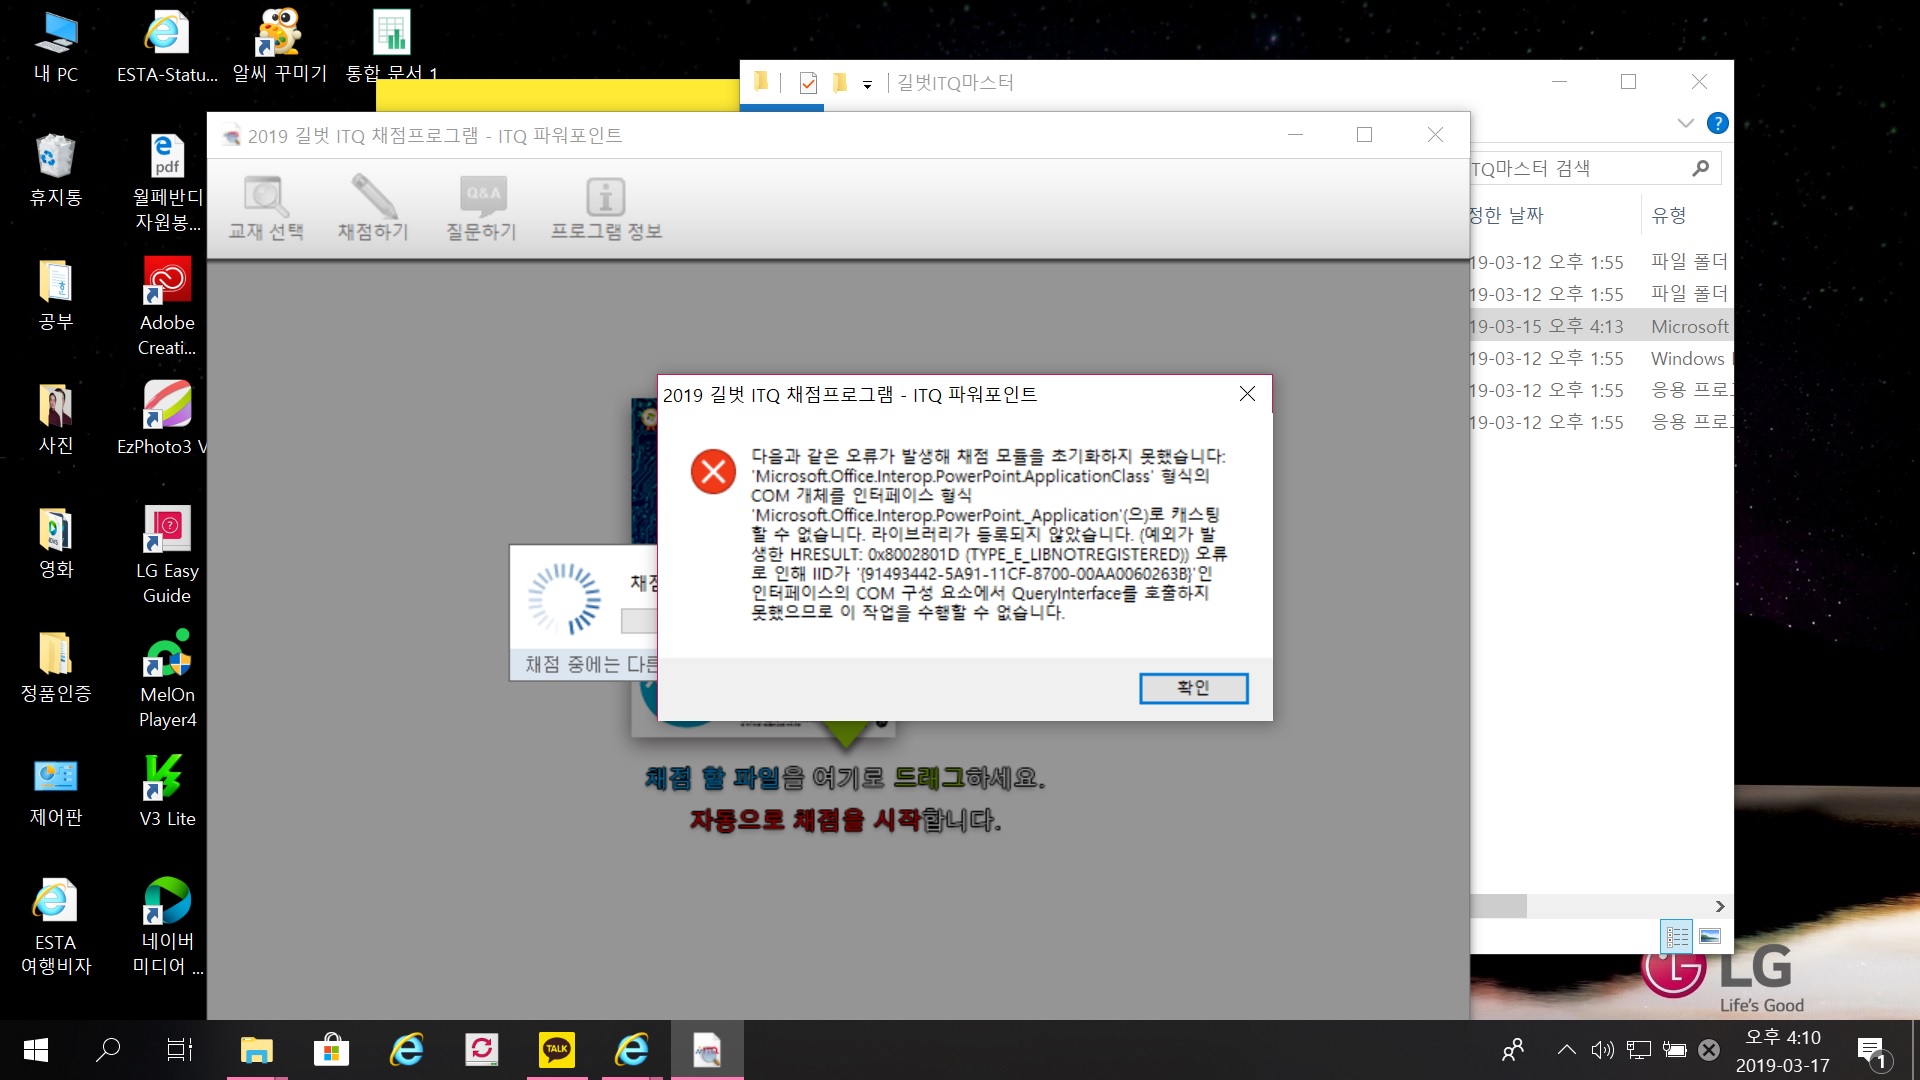The height and width of the screenshot is (1080, 1920).
Task: Select V3 Lite desktop icon
Action: click(167, 790)
